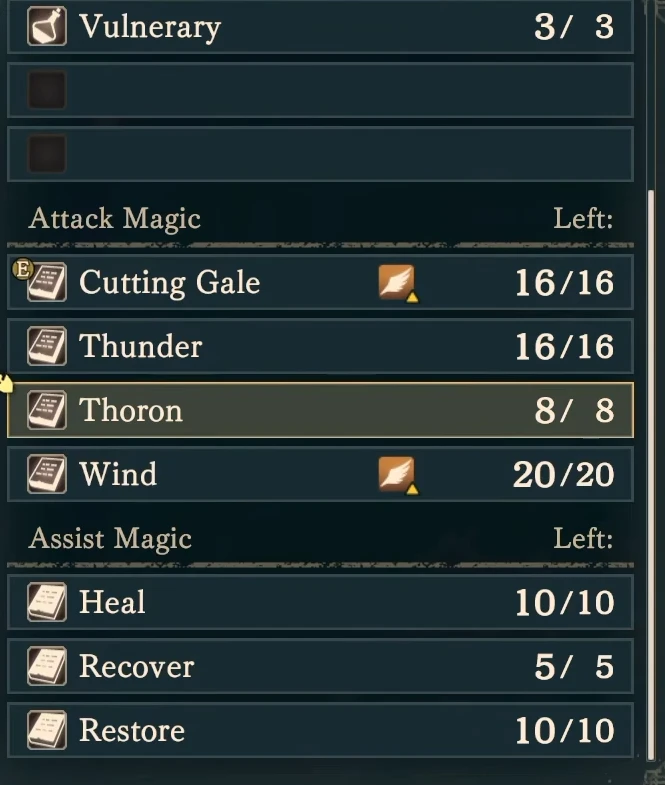
Task: Click the wing effectiveness icon on Wind
Action: pyautogui.click(x=398, y=475)
